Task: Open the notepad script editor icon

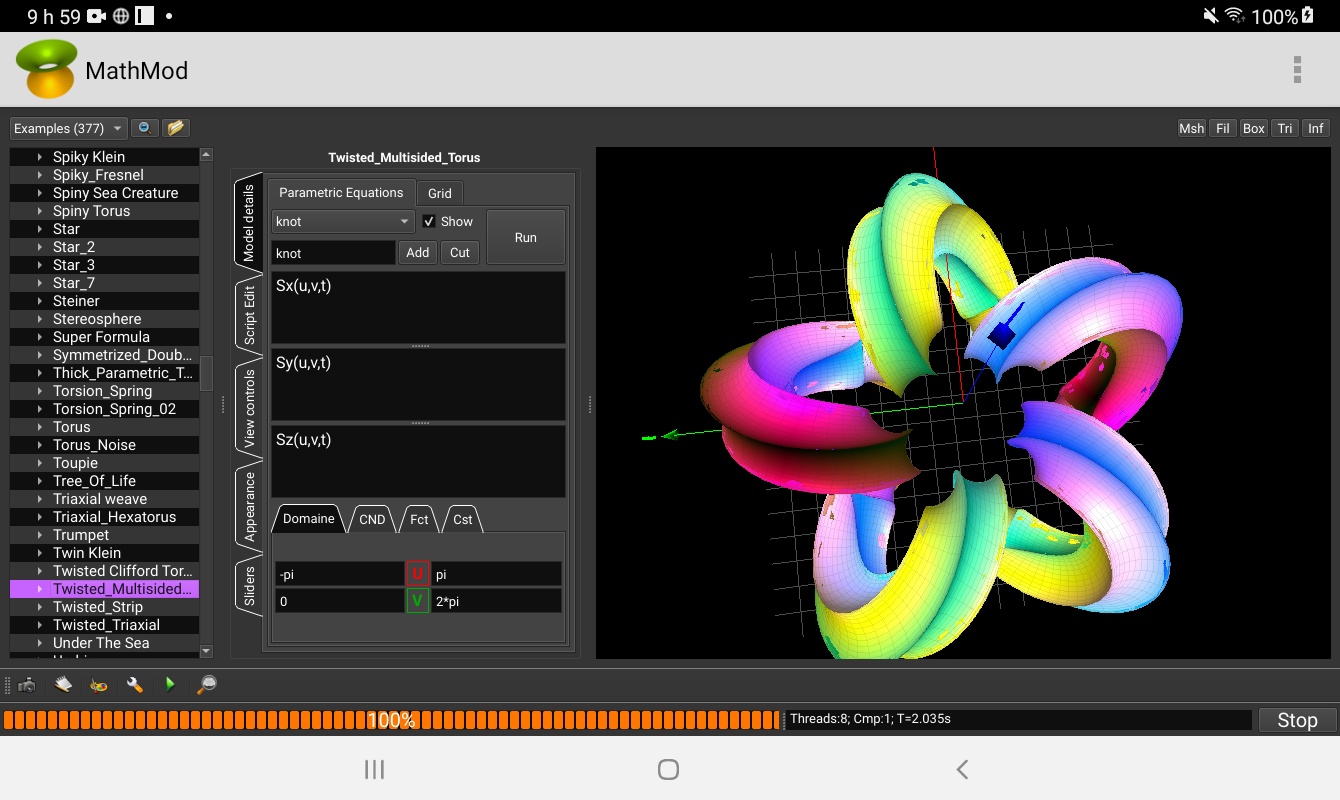Action: pos(63,685)
